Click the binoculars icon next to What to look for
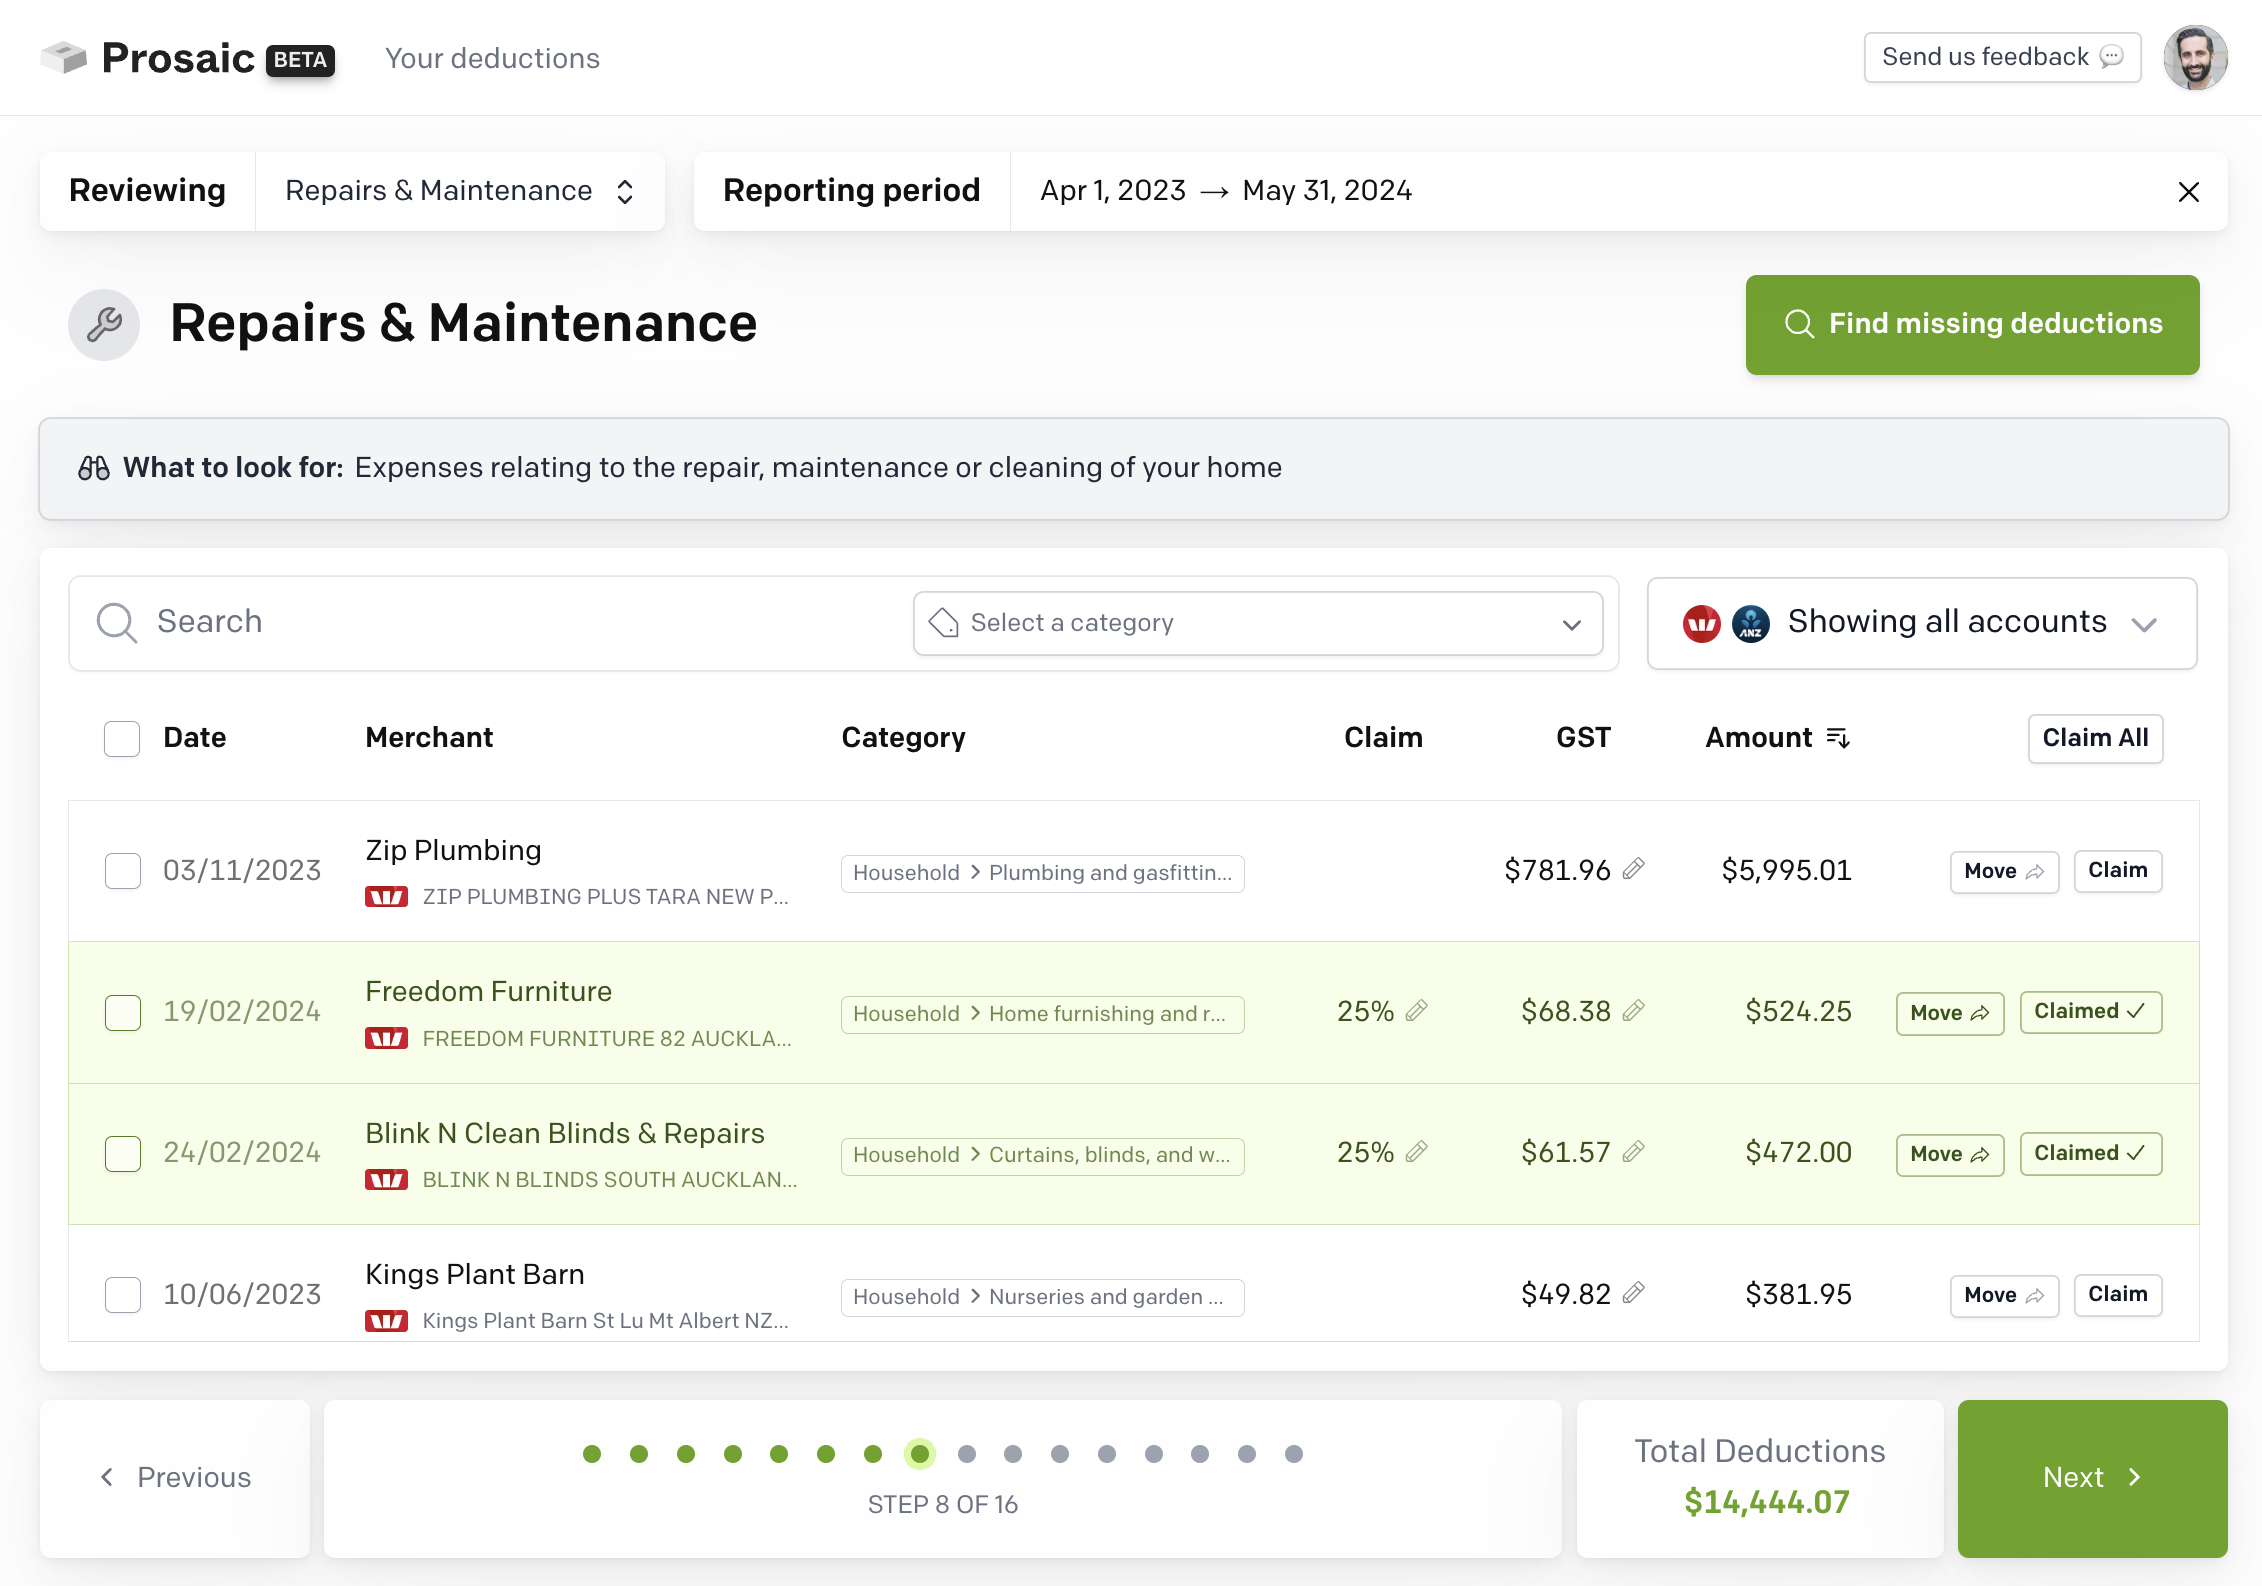Viewport: 2262px width, 1586px height. click(x=93, y=468)
